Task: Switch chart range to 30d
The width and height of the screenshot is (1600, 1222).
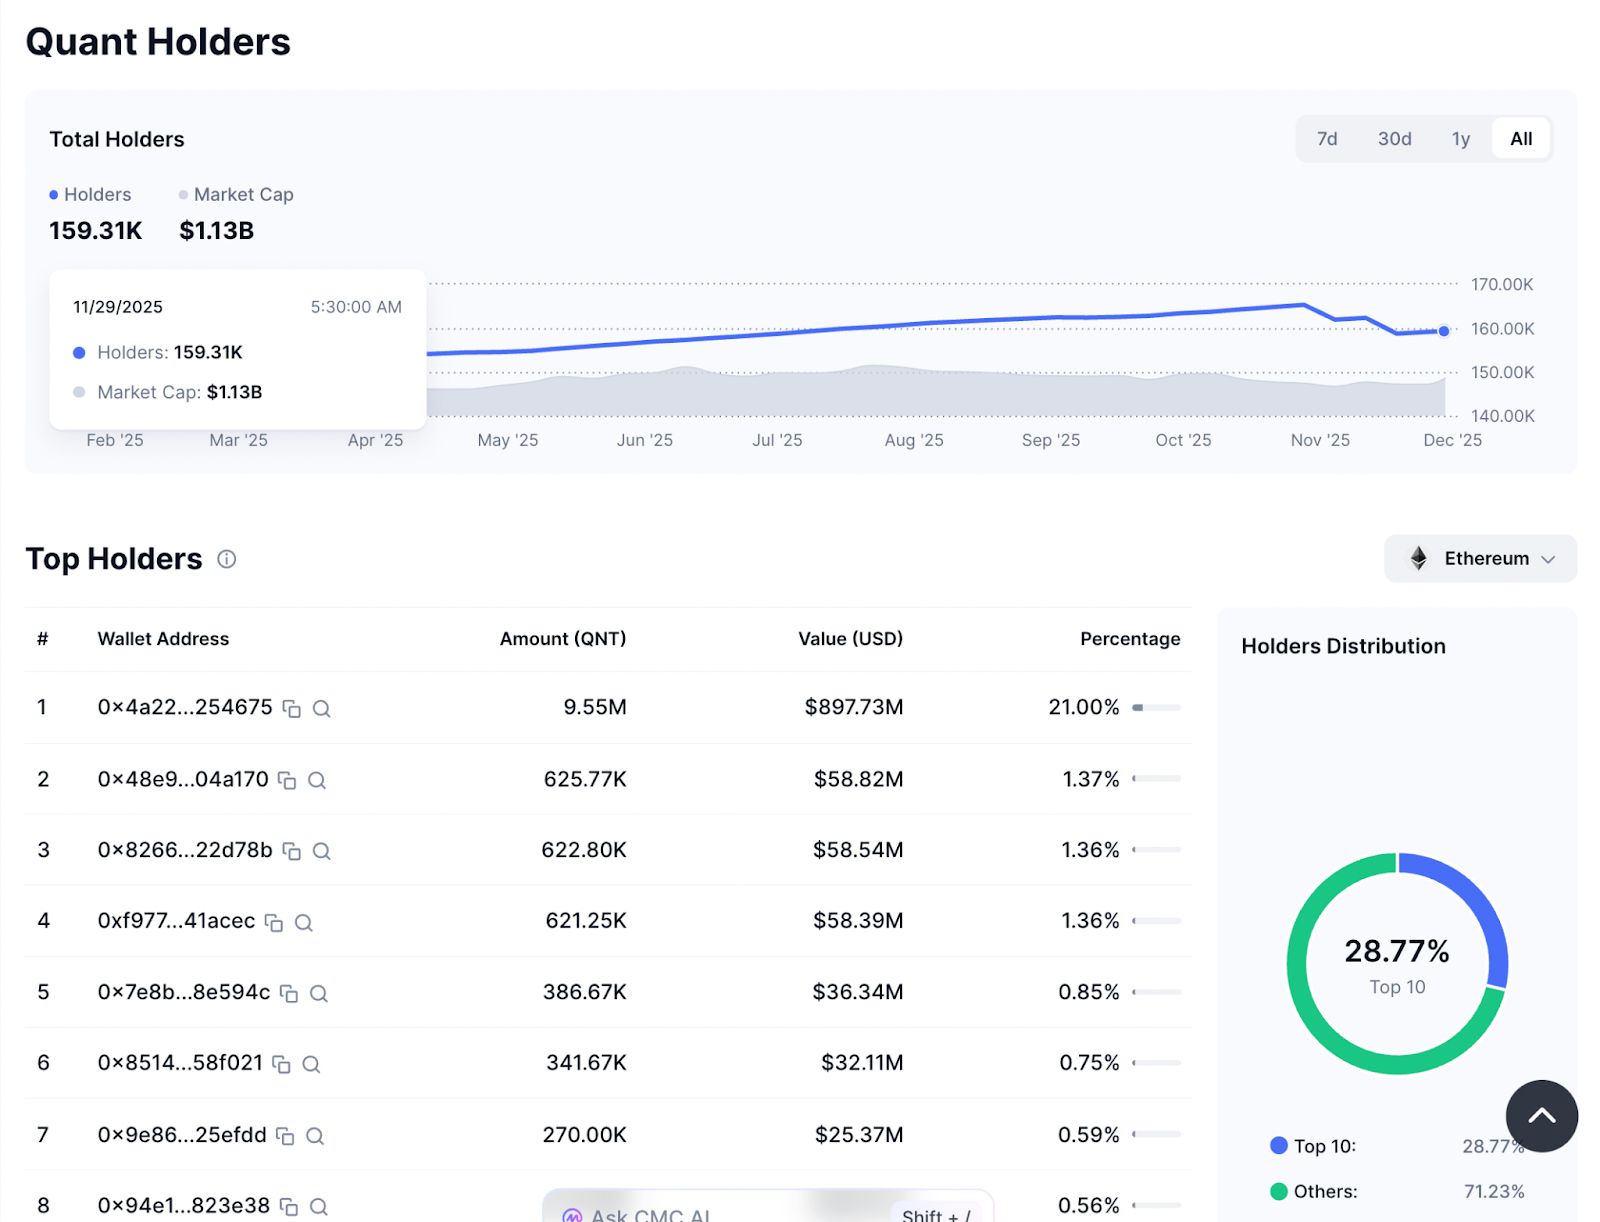Action: click(1394, 139)
